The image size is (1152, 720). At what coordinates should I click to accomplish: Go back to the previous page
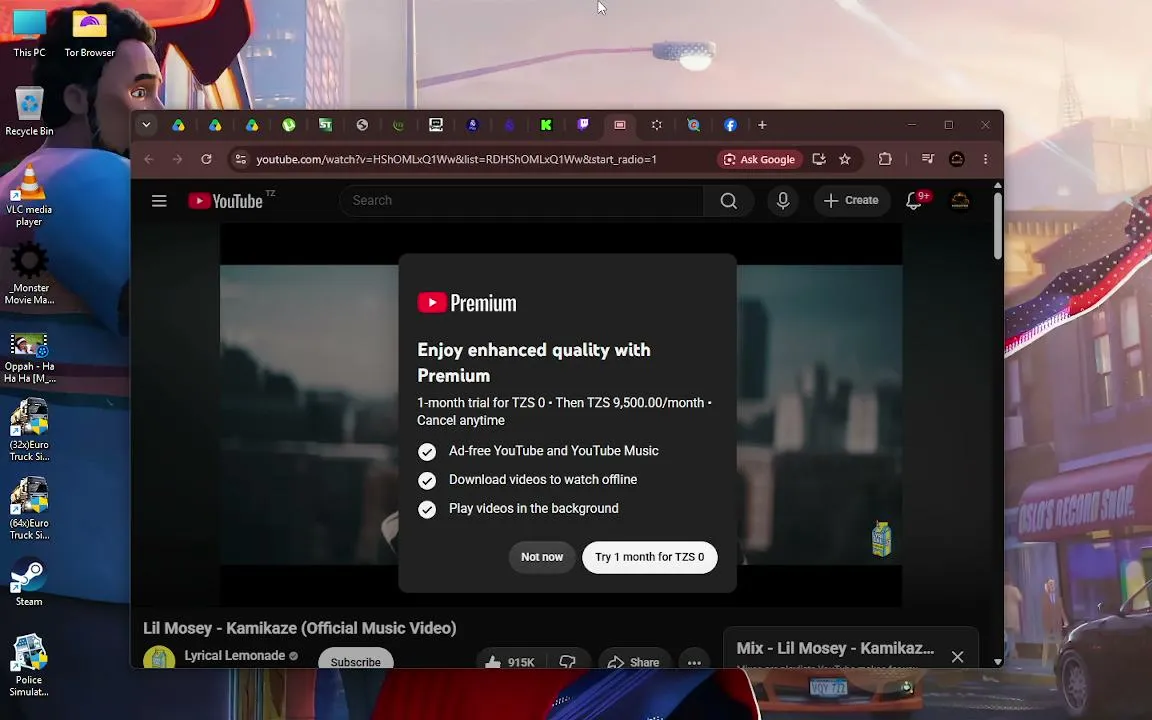148,159
